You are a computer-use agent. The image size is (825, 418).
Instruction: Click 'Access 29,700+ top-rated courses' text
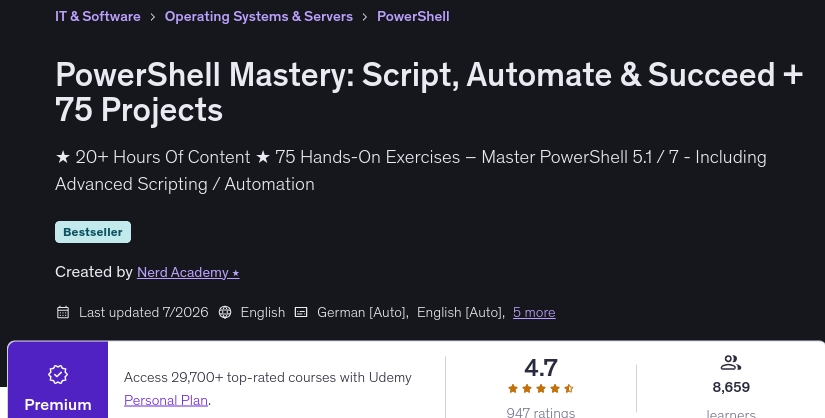tap(268, 377)
